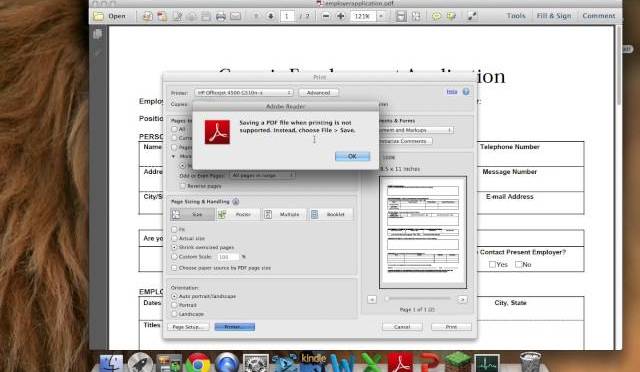Click the Help link in Print dialog
640x372 pixels.
tap(451, 92)
